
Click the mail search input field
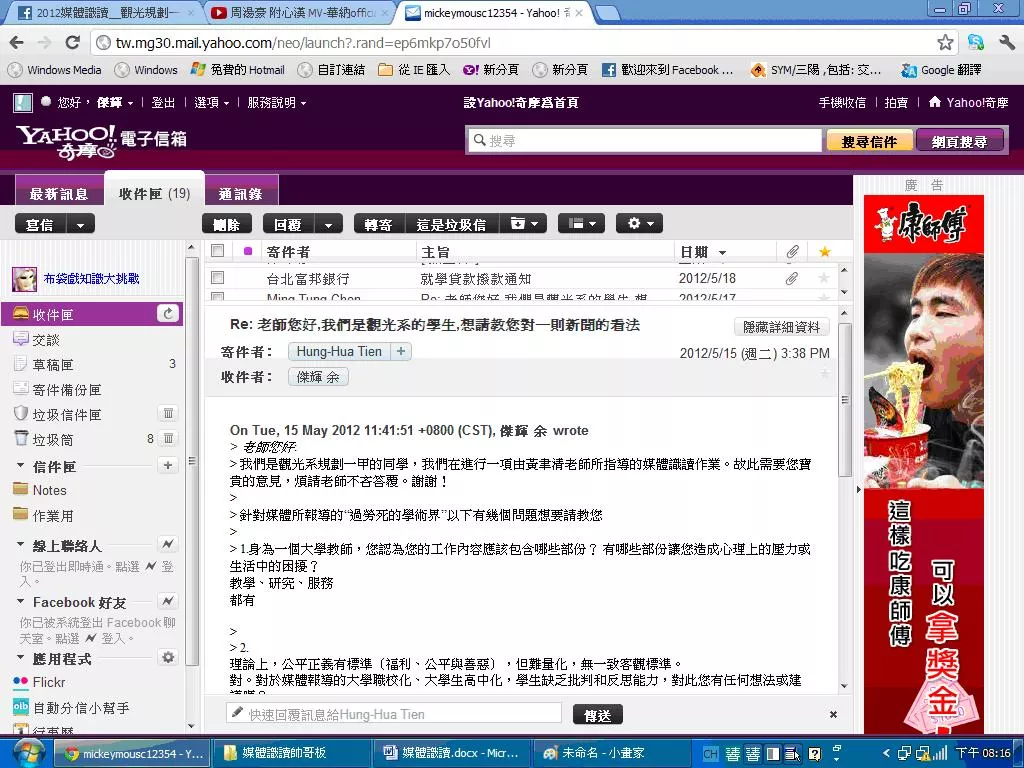[644, 140]
